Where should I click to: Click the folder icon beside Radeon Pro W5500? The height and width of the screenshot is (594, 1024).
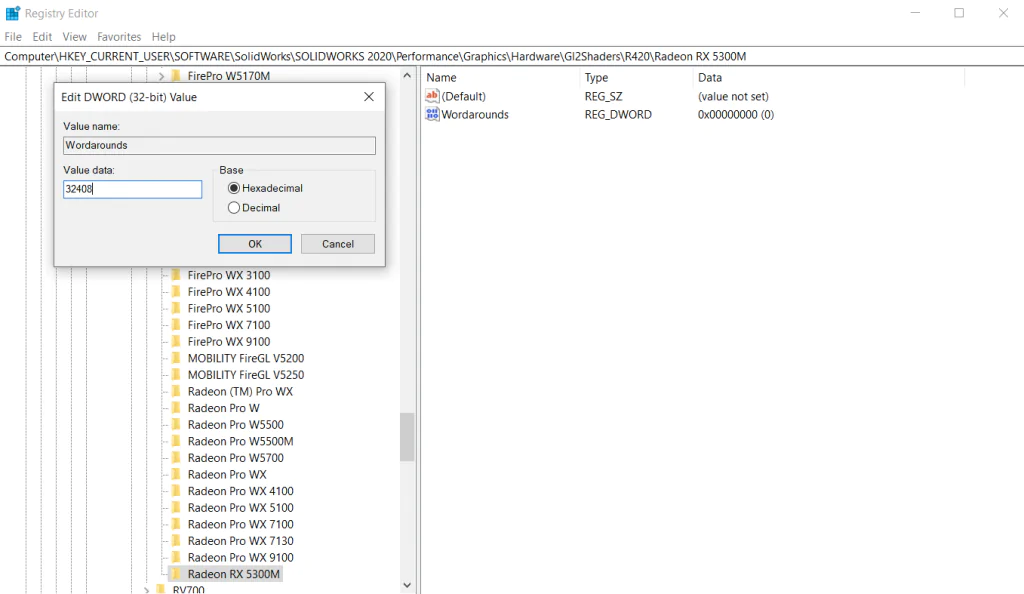[x=176, y=425]
